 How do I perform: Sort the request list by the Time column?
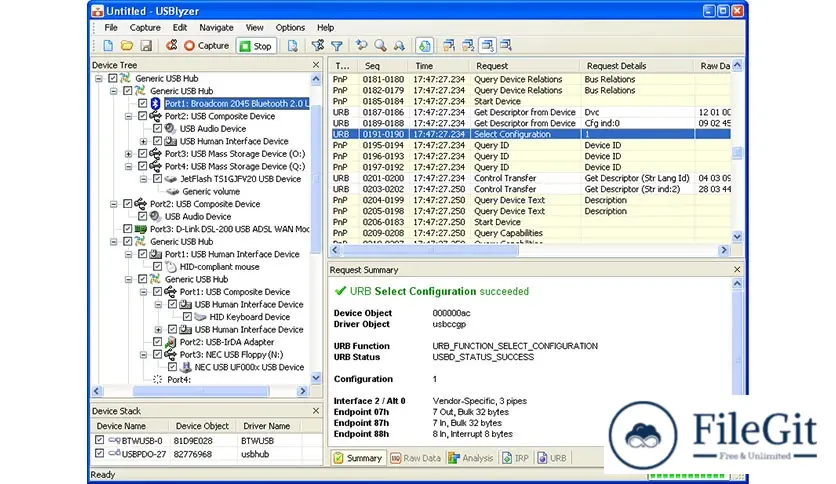click(x=439, y=66)
